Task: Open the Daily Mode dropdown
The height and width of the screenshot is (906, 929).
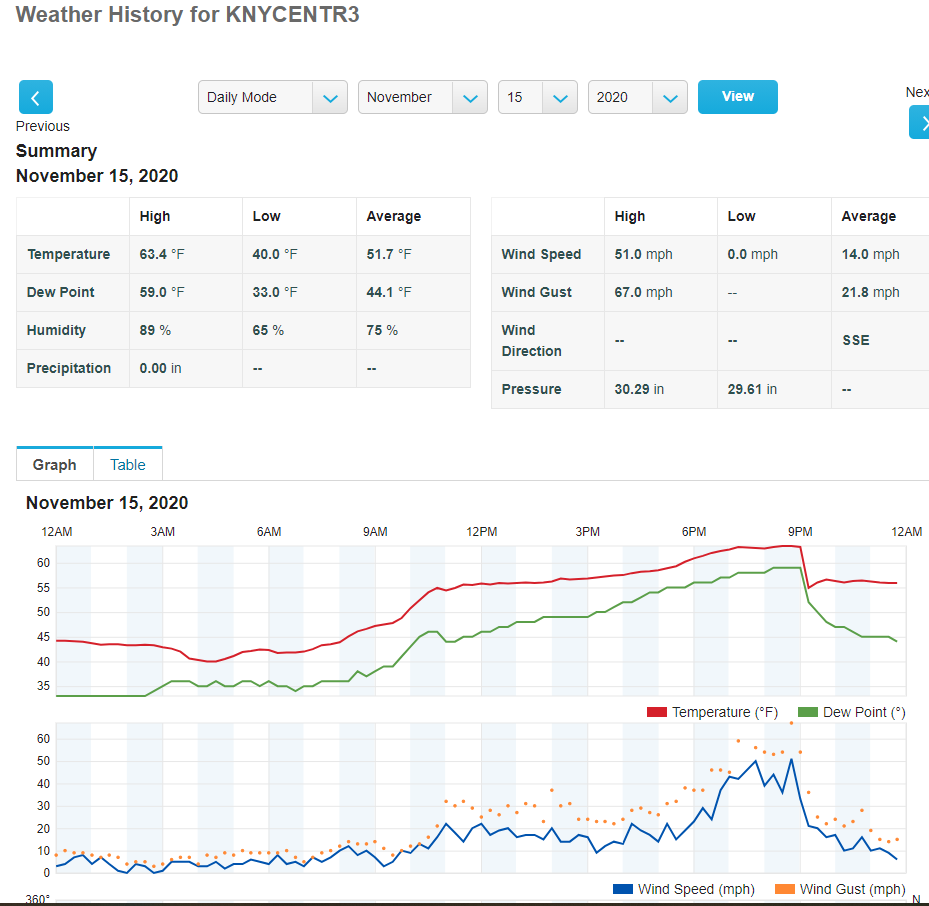Action: click(273, 97)
